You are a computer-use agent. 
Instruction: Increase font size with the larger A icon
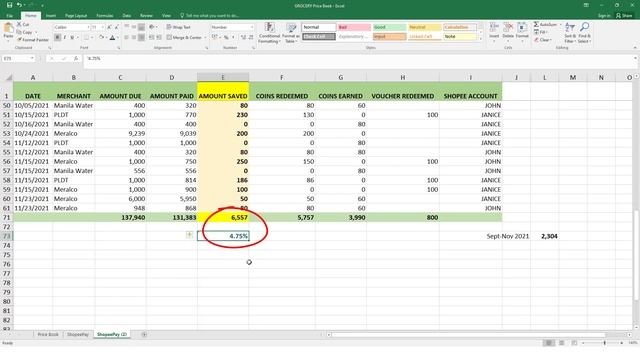tap(109, 27)
